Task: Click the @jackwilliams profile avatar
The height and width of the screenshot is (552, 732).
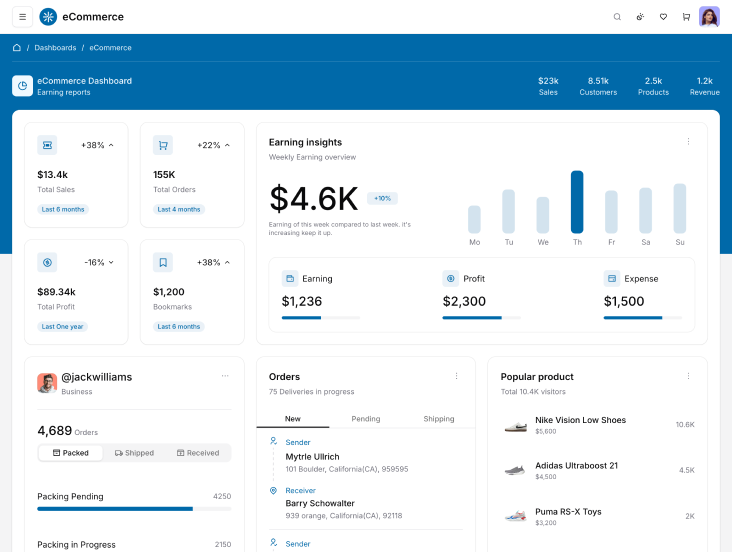Action: click(47, 383)
